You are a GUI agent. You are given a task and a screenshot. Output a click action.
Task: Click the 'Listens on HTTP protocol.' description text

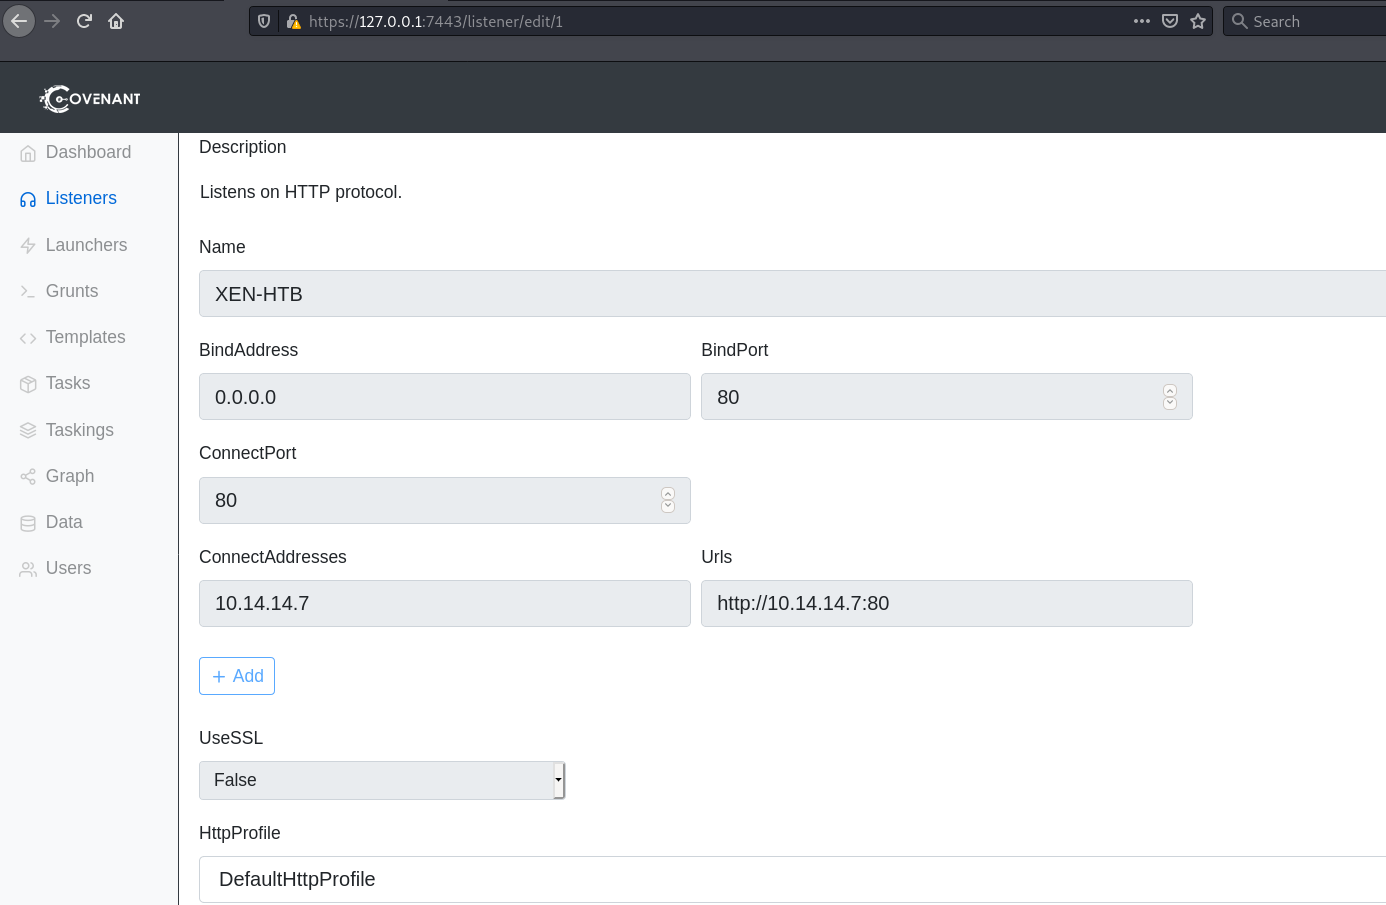click(301, 192)
